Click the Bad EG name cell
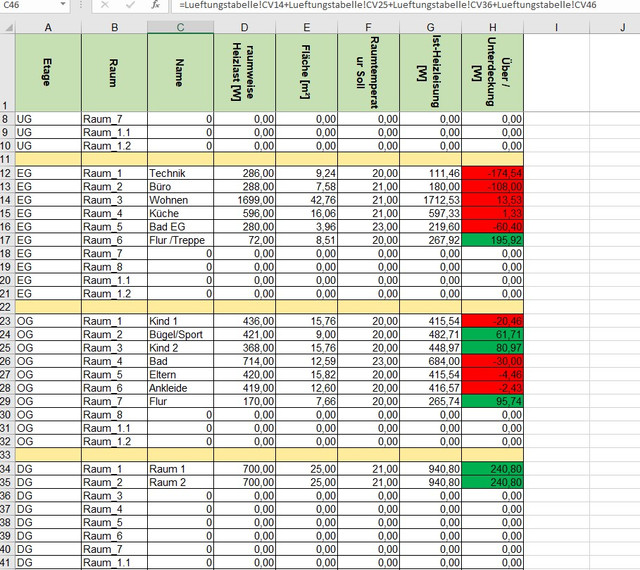640x570 pixels. click(x=180, y=227)
